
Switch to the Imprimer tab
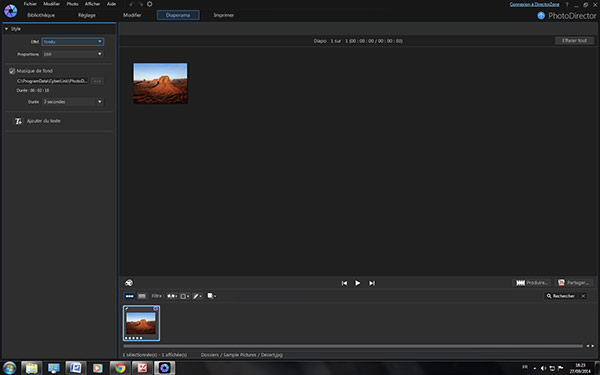[x=224, y=15]
